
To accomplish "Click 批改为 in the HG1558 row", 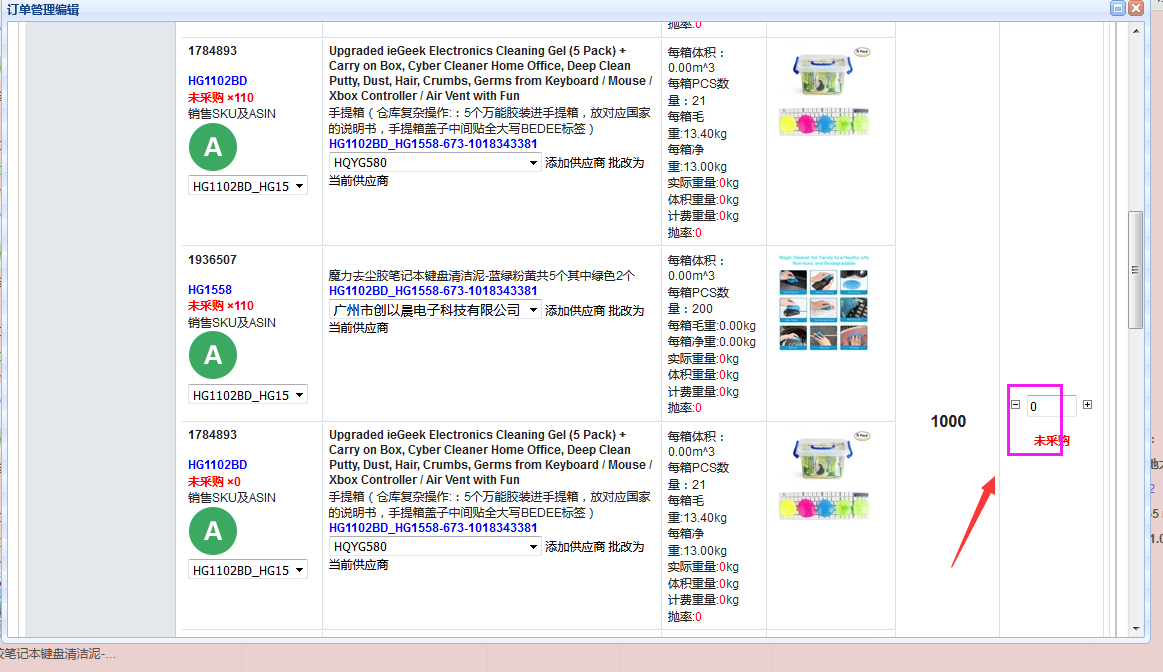I will [x=626, y=310].
